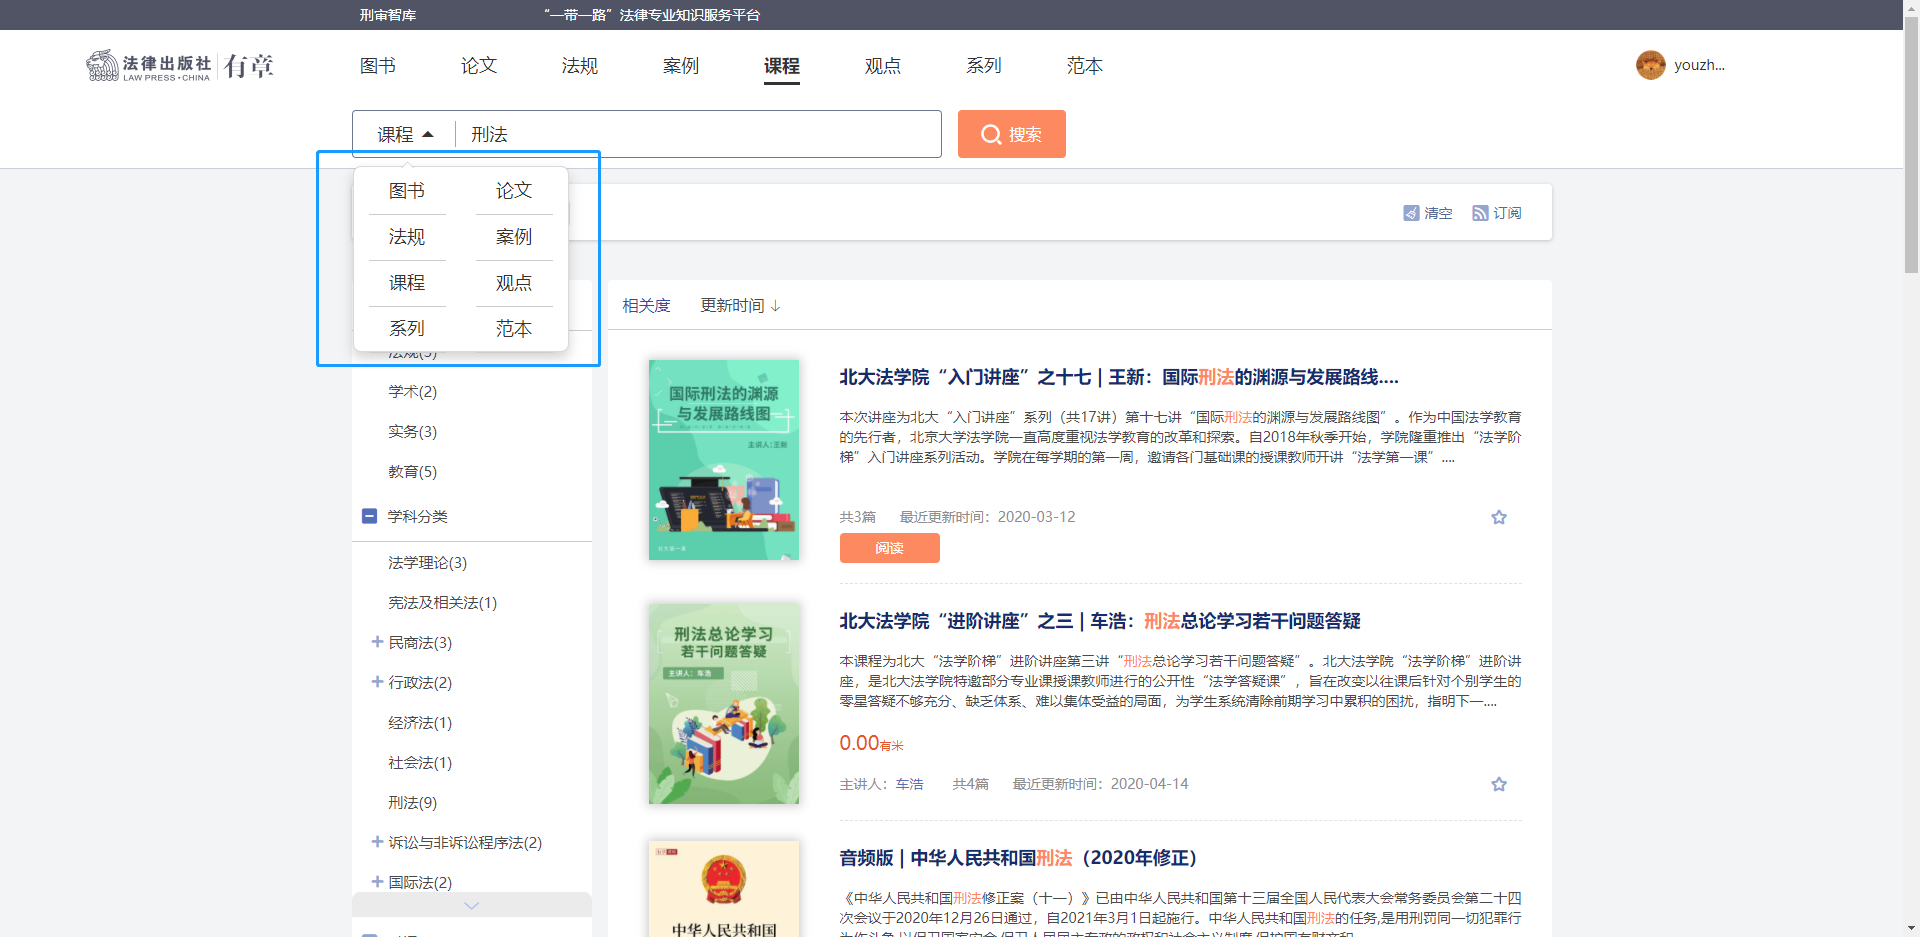Viewport: 1920px width, 937px height.
Task: Click the user avatar icon
Action: tap(1650, 65)
